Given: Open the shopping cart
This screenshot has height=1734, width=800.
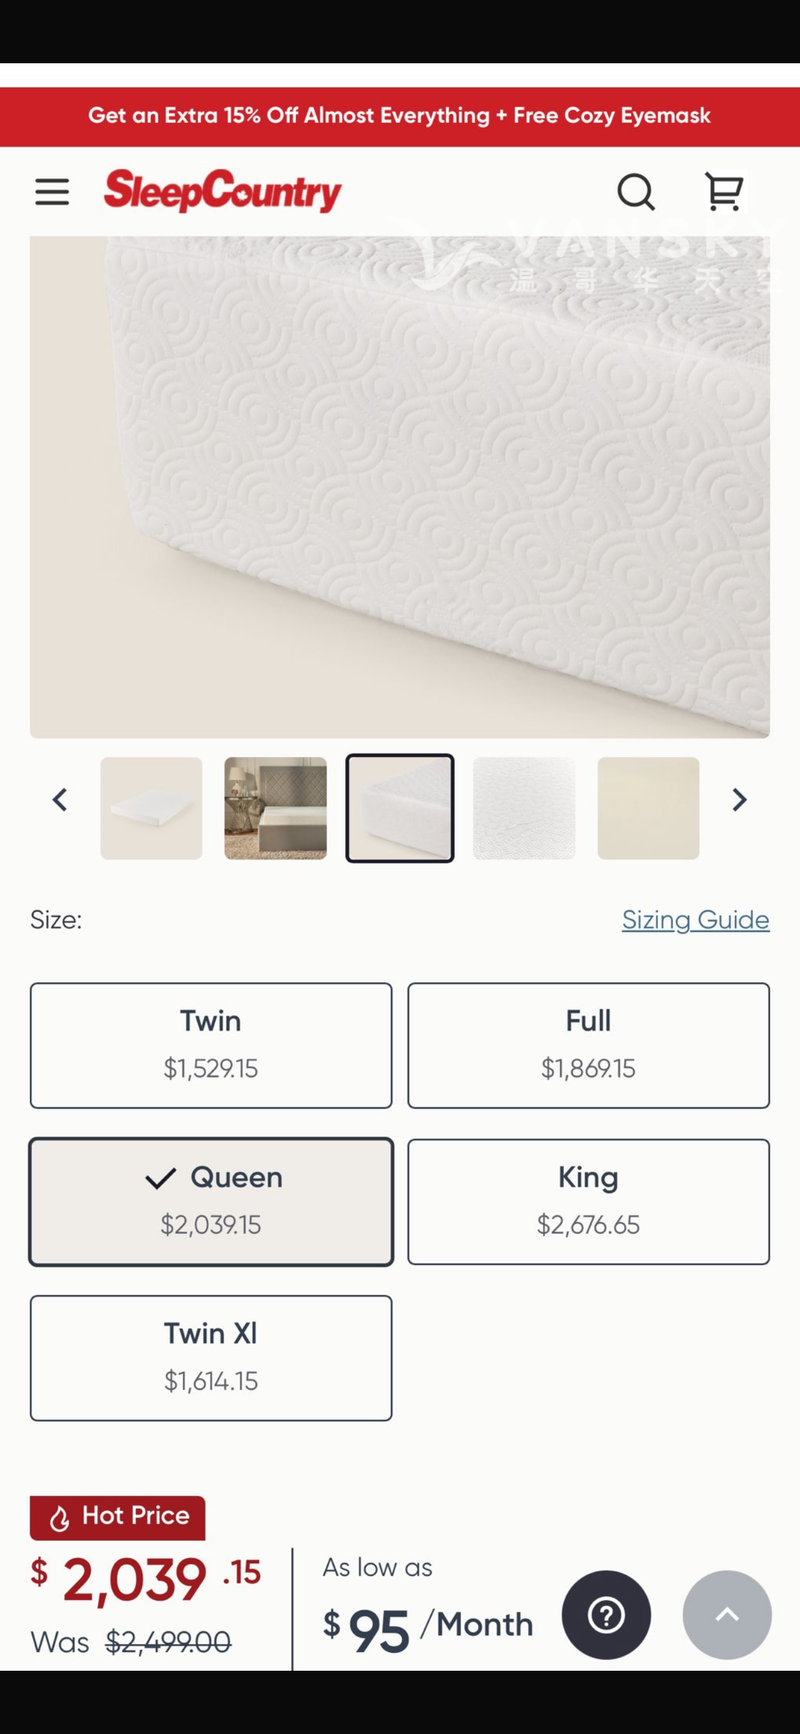Looking at the screenshot, I should (x=723, y=192).
